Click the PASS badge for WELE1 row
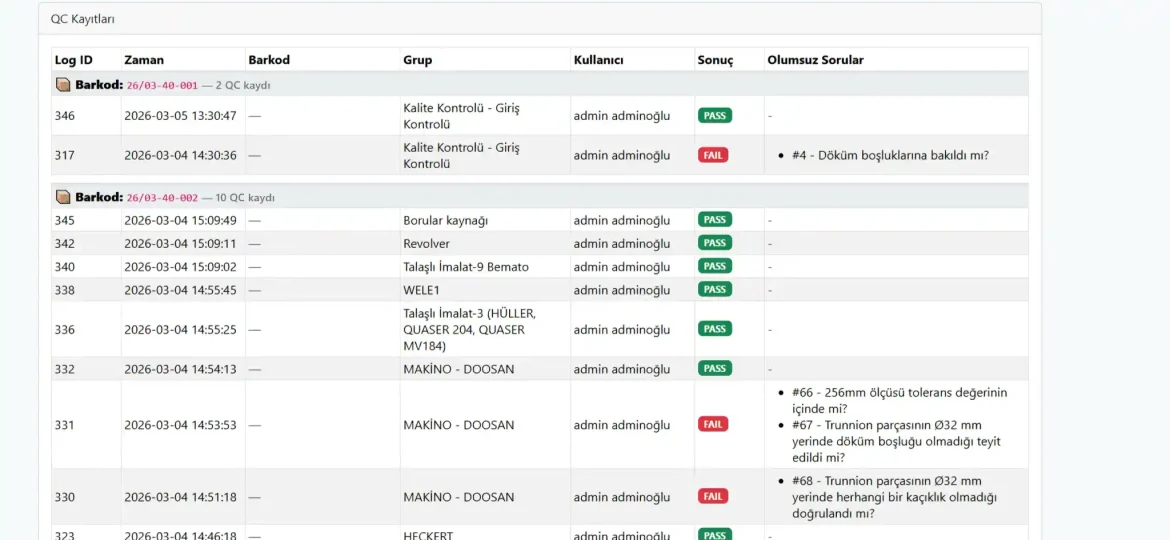Image resolution: width=1170 pixels, height=540 pixels. coord(714,289)
